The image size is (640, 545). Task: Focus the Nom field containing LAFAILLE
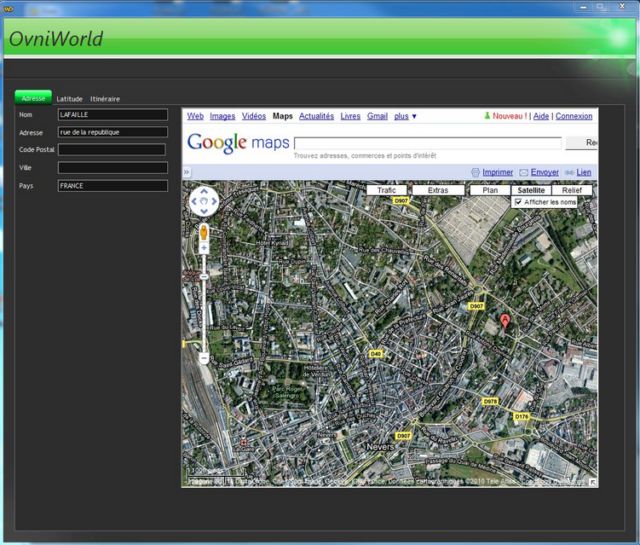click(x=113, y=115)
